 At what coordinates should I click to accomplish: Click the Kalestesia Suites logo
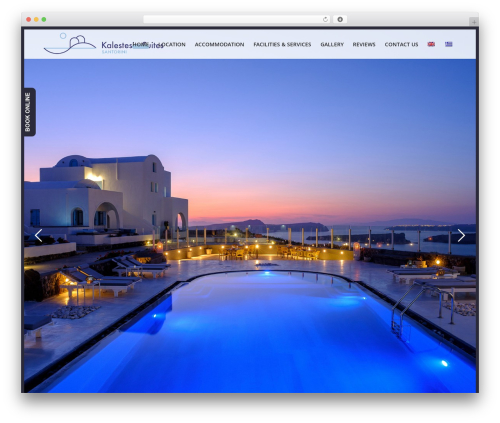pos(103,44)
